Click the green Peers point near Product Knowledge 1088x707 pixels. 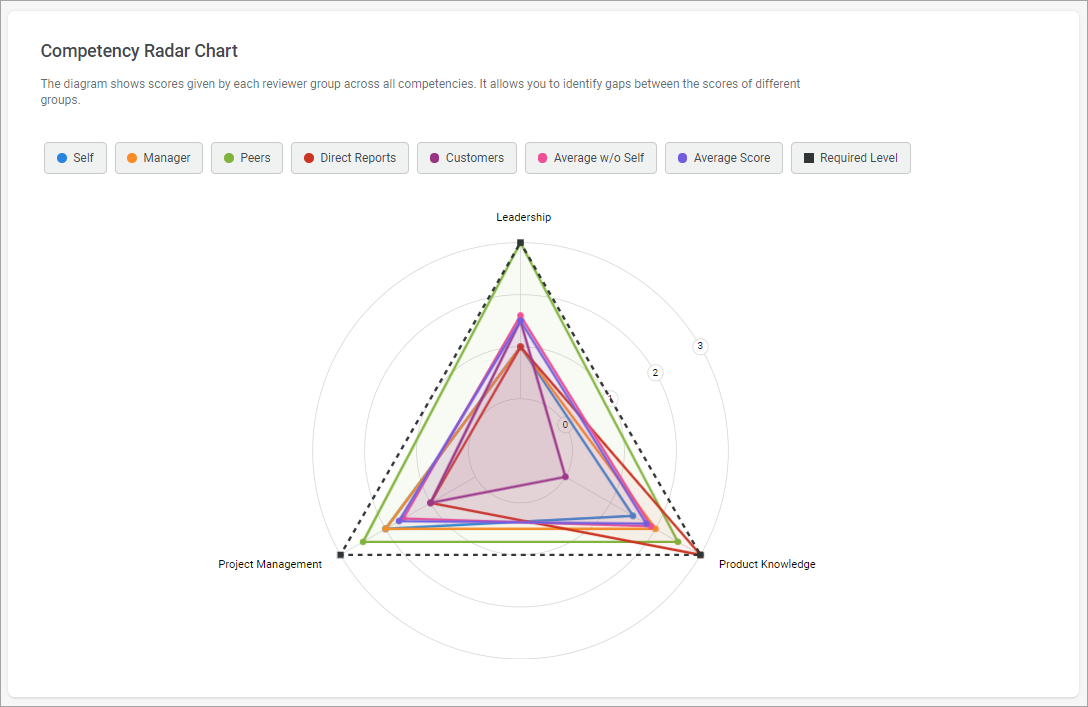point(678,542)
